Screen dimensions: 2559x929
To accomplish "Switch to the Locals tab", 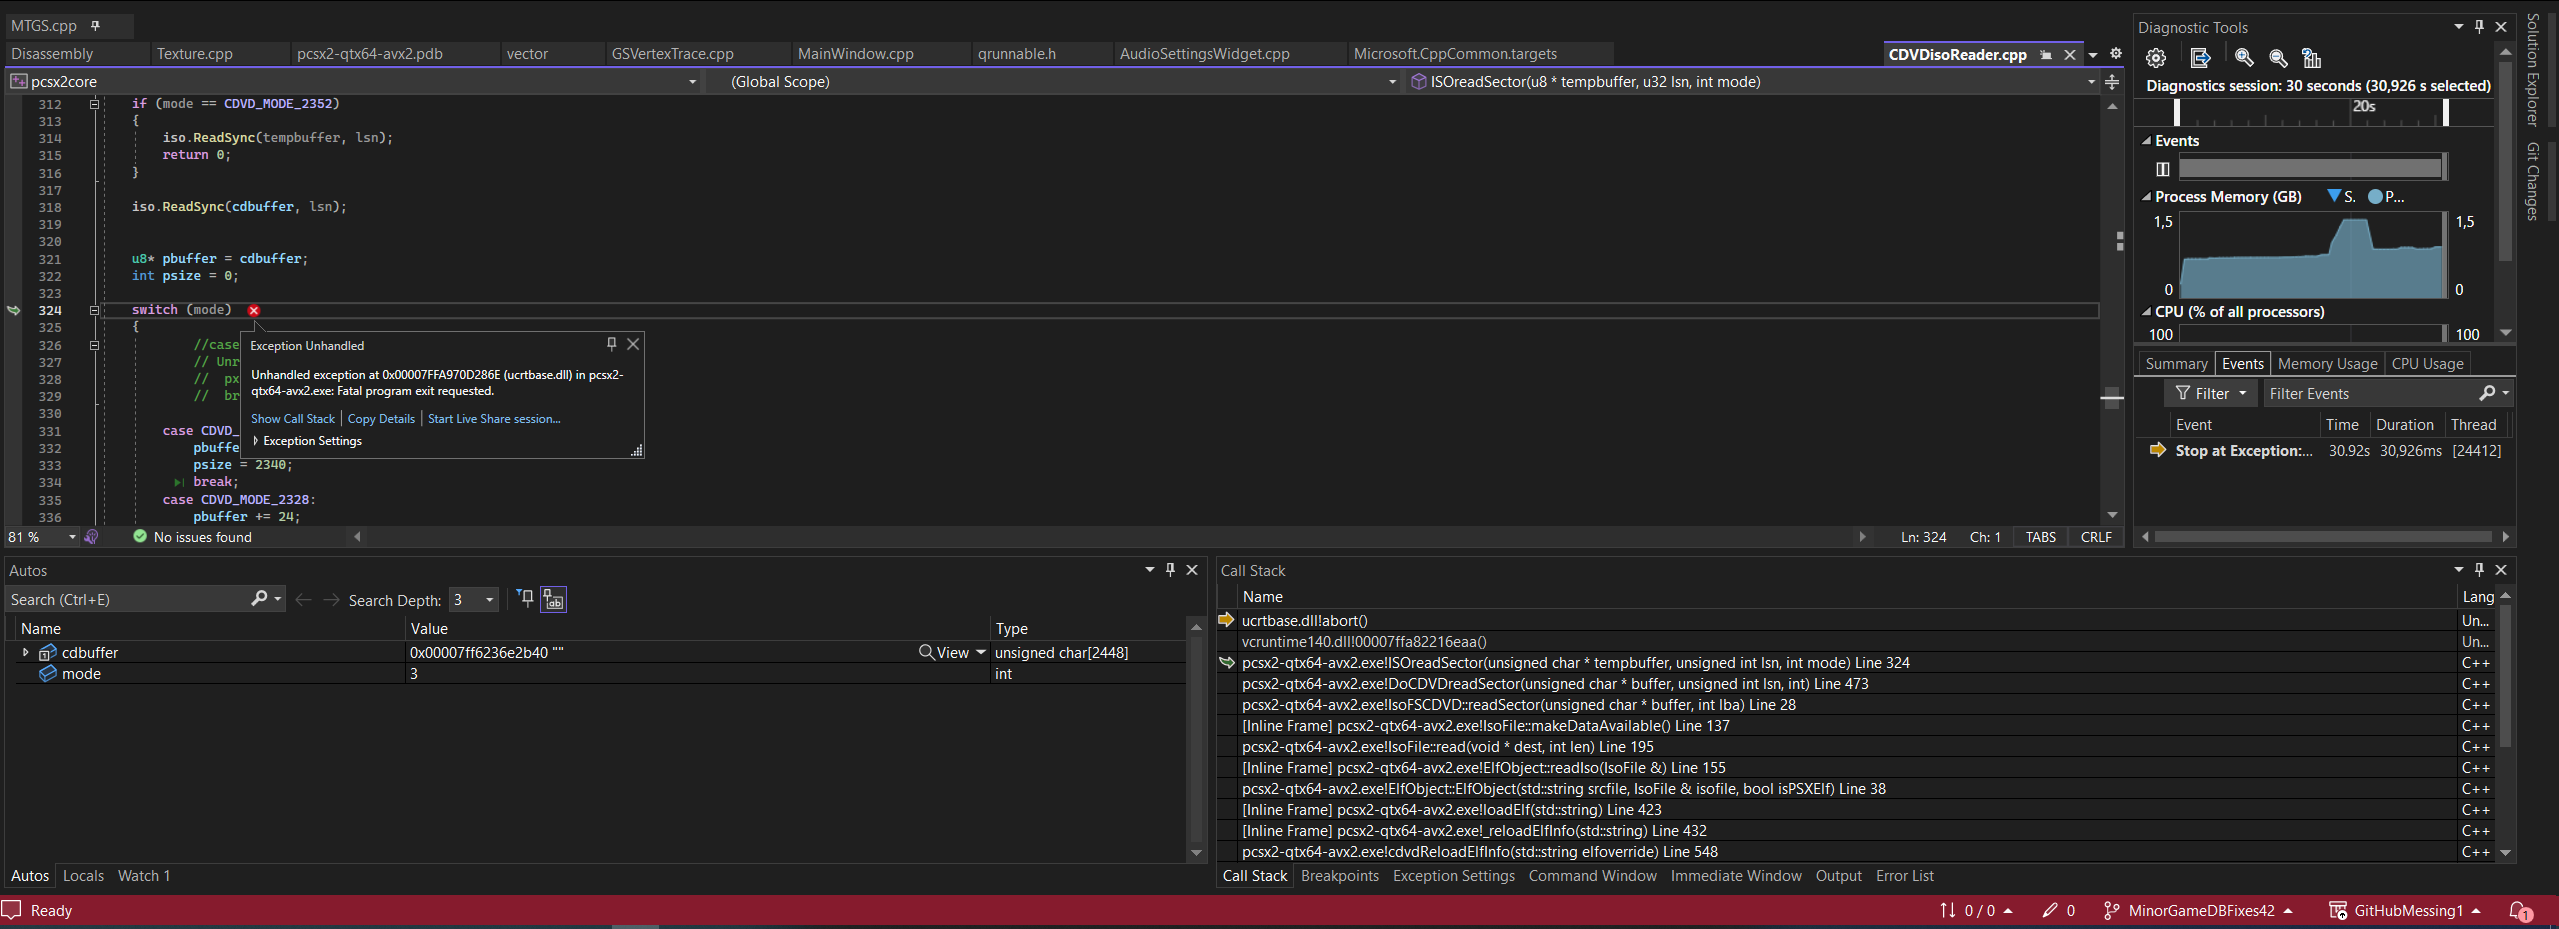I will [82, 875].
